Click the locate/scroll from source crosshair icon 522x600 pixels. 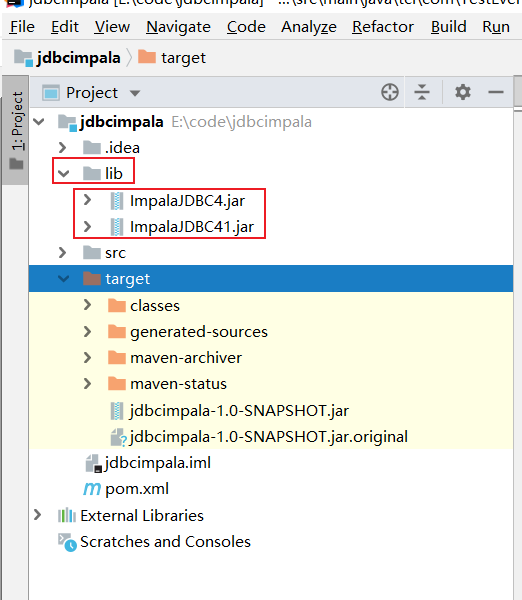click(x=390, y=92)
